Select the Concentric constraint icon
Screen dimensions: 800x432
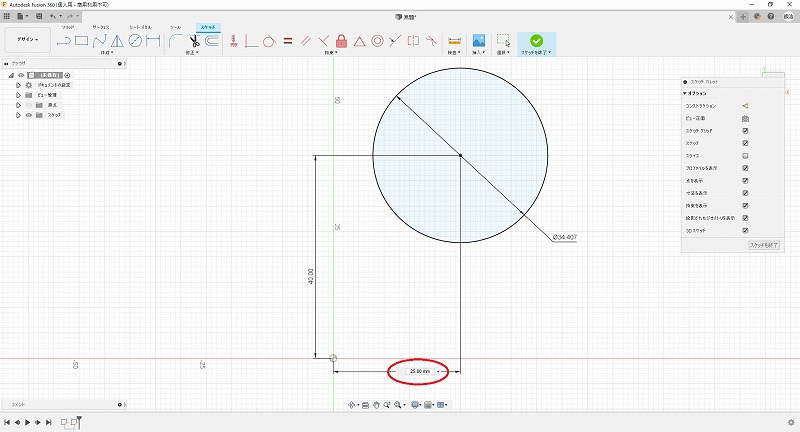[x=377, y=41]
